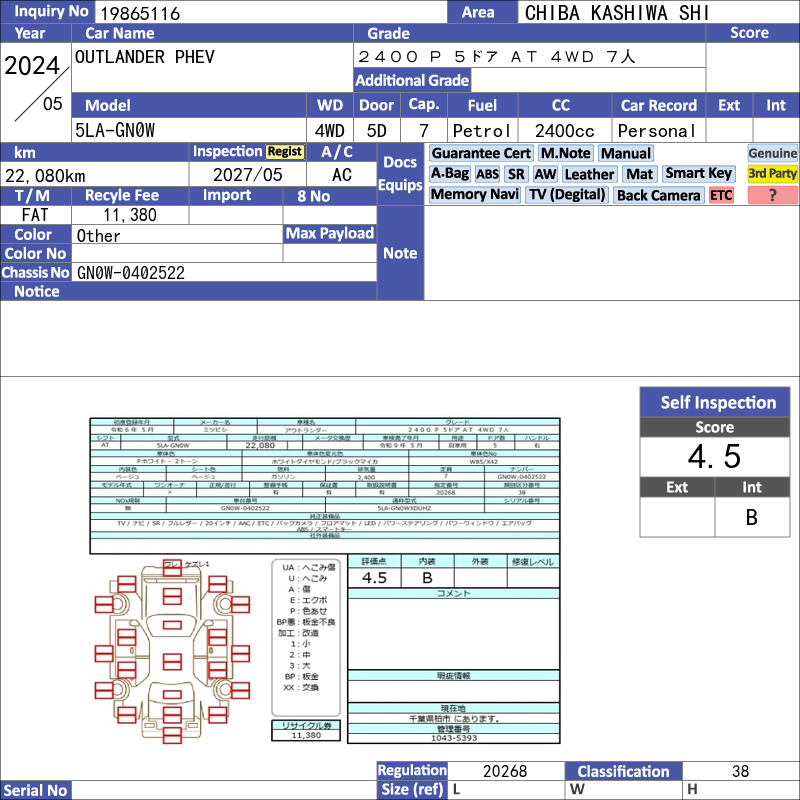Click the Mat equipment badge
Screen dimensions: 800x800
point(639,174)
